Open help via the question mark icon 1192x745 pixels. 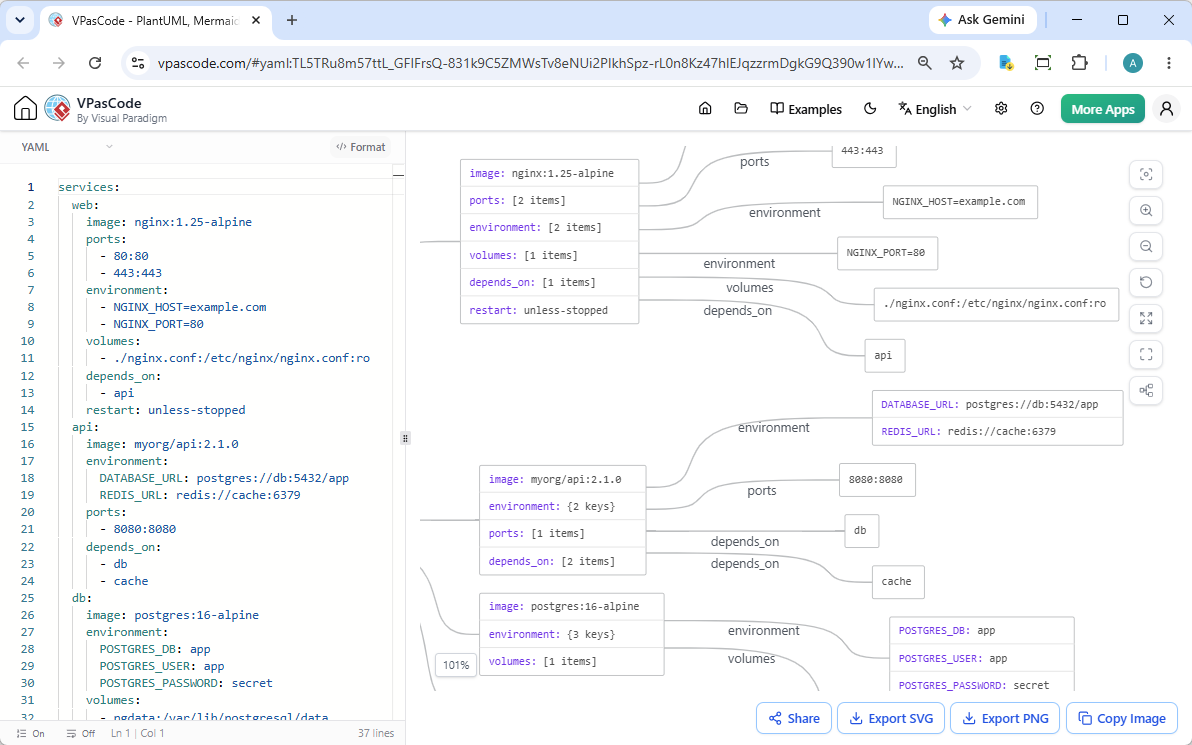pyautogui.click(x=1037, y=109)
